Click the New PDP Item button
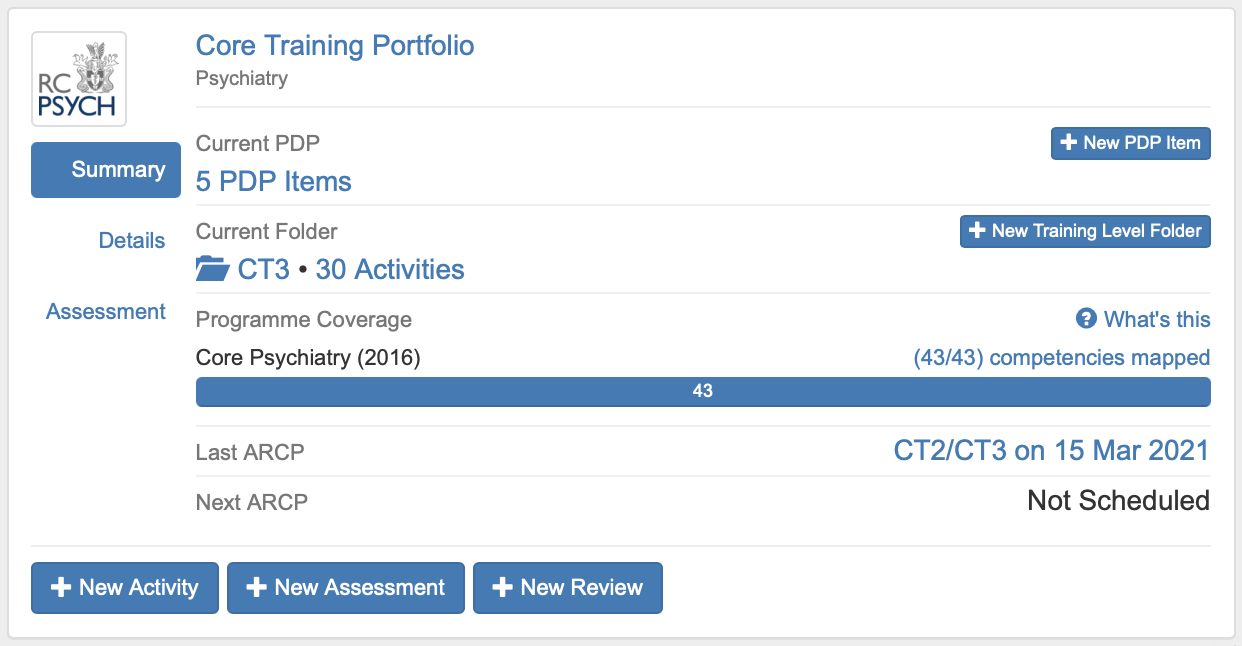 [1130, 143]
